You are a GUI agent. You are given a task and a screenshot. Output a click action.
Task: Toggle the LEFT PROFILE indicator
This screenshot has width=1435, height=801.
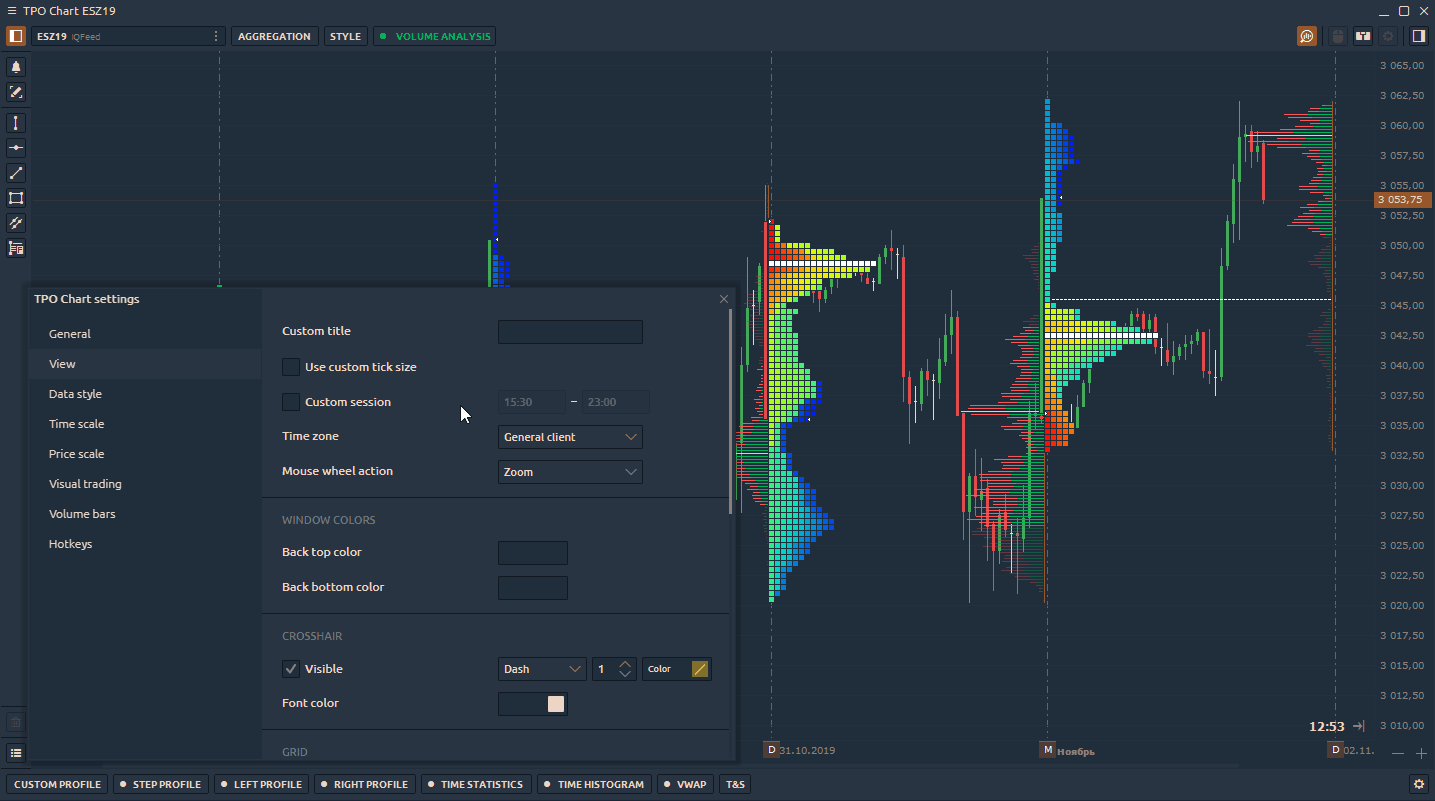(x=261, y=784)
